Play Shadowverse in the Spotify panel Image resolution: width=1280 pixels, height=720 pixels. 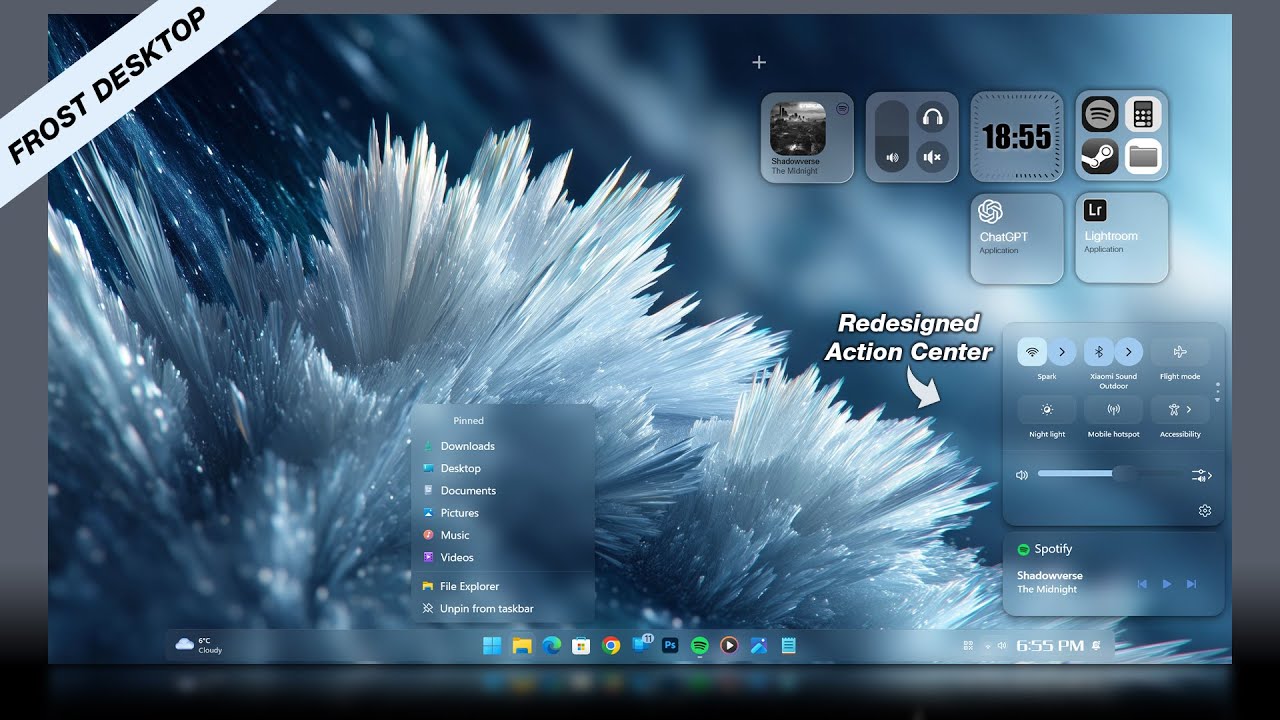pos(1166,584)
